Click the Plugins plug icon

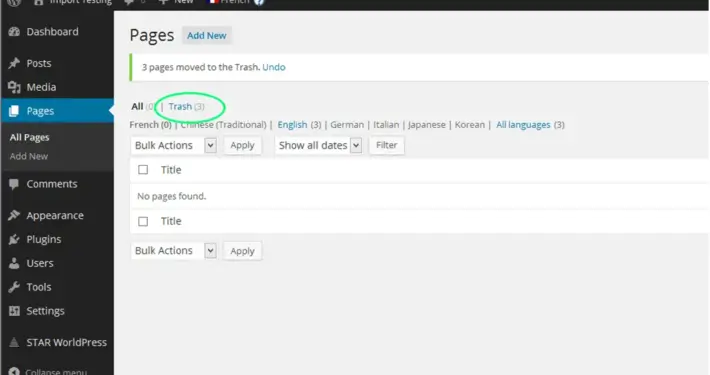14,239
